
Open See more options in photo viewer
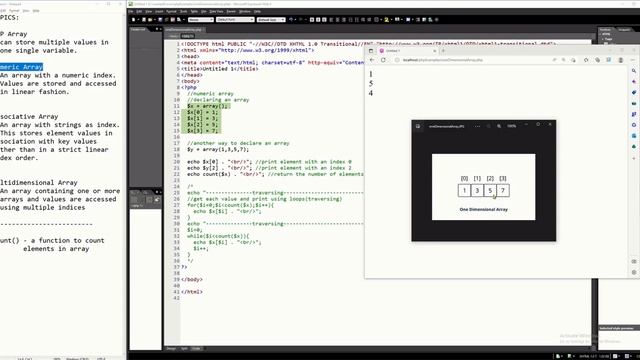[478, 126]
